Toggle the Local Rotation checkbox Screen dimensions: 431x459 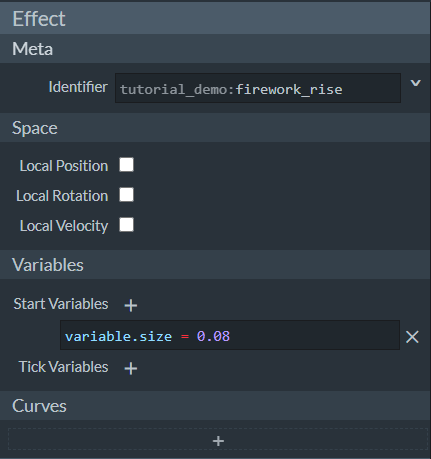coord(127,195)
